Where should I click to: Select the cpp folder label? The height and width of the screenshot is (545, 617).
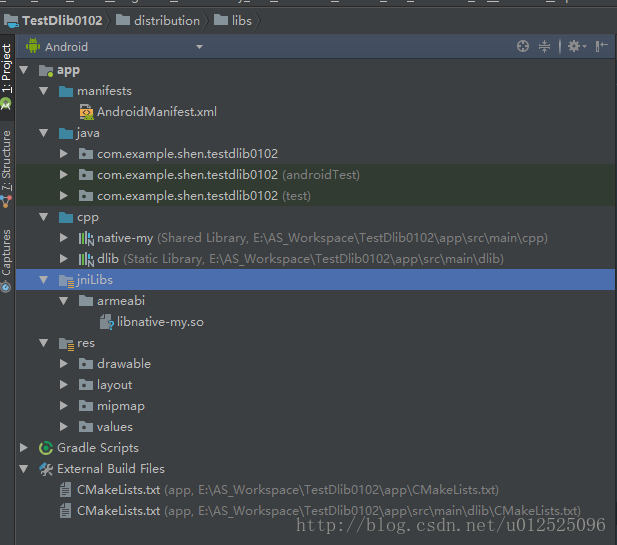pos(88,218)
